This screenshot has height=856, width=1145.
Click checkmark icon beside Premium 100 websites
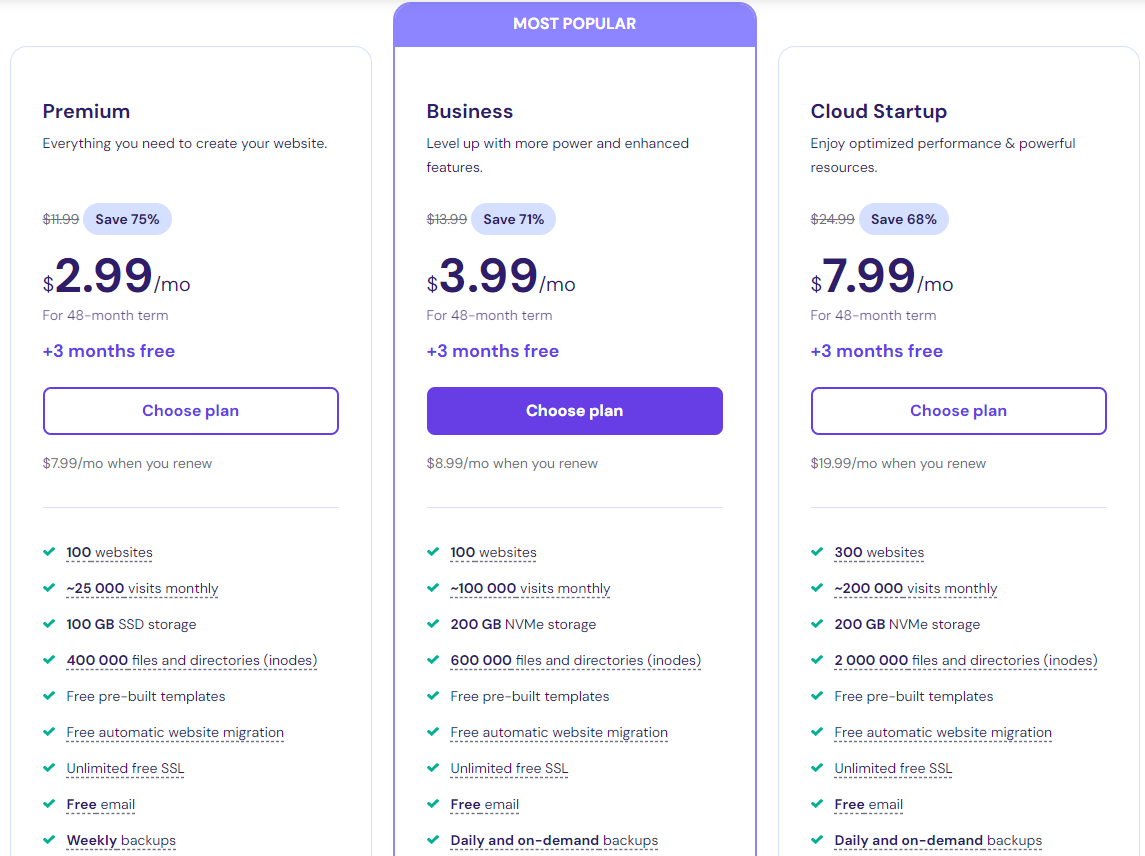pyautogui.click(x=49, y=552)
